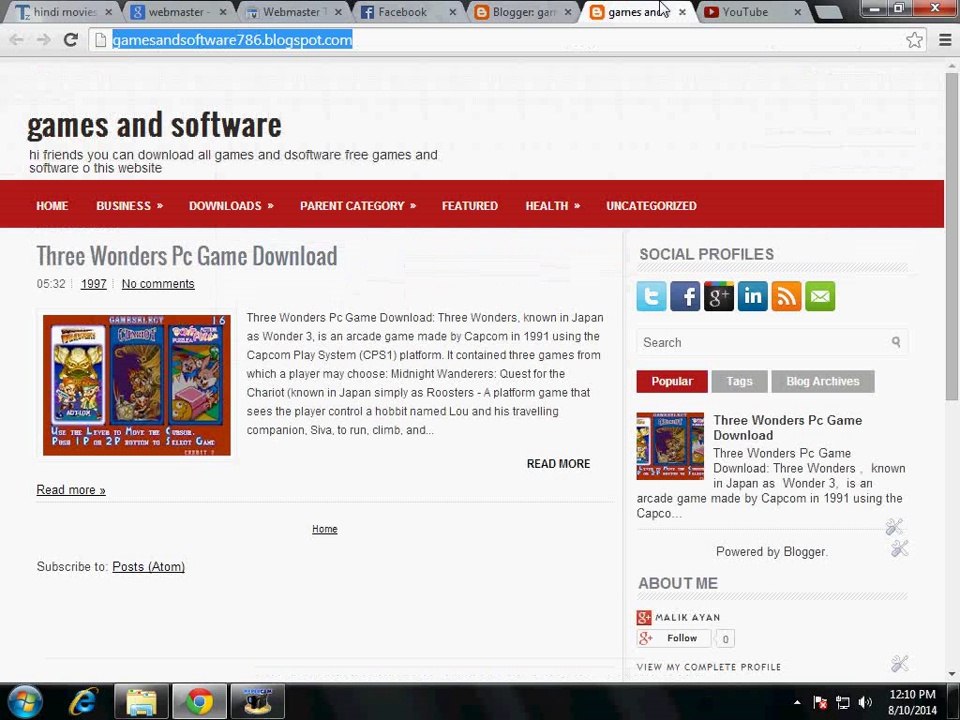Go forward with the browser forward arrow

[43, 40]
